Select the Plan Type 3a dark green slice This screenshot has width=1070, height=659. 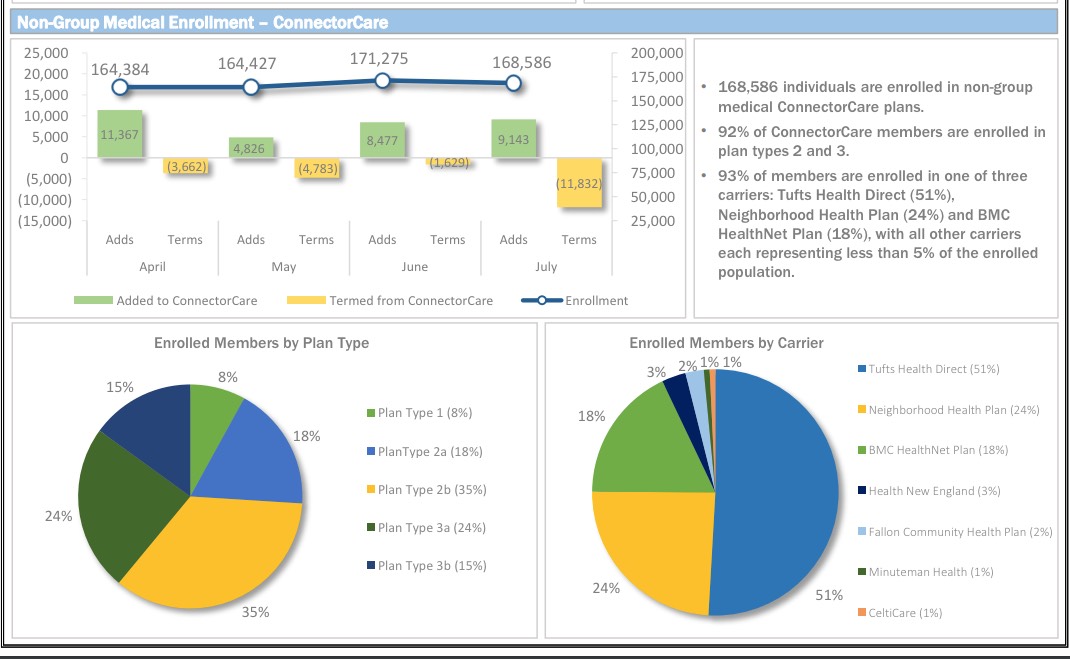120,500
